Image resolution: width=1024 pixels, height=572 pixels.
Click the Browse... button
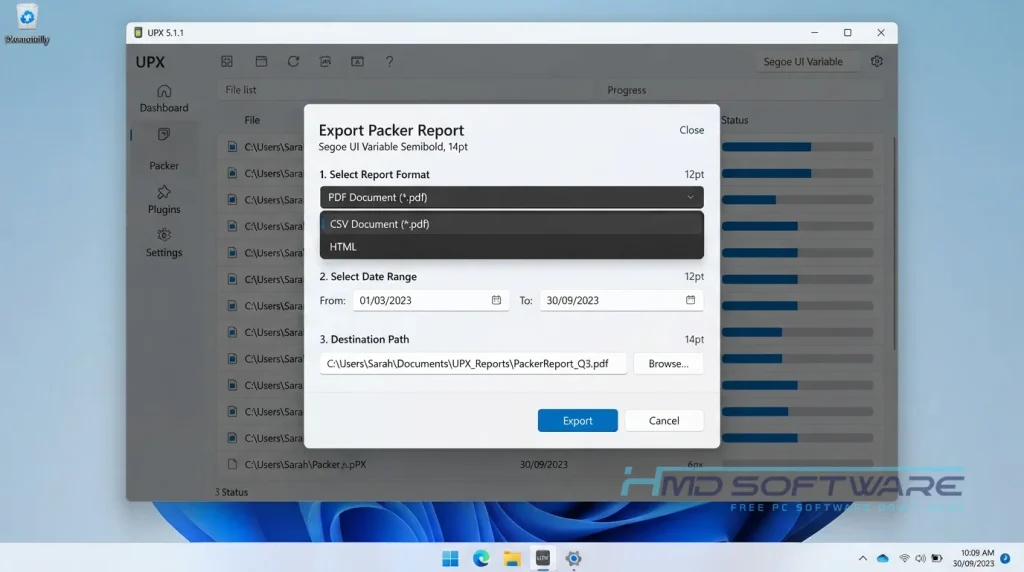668,364
